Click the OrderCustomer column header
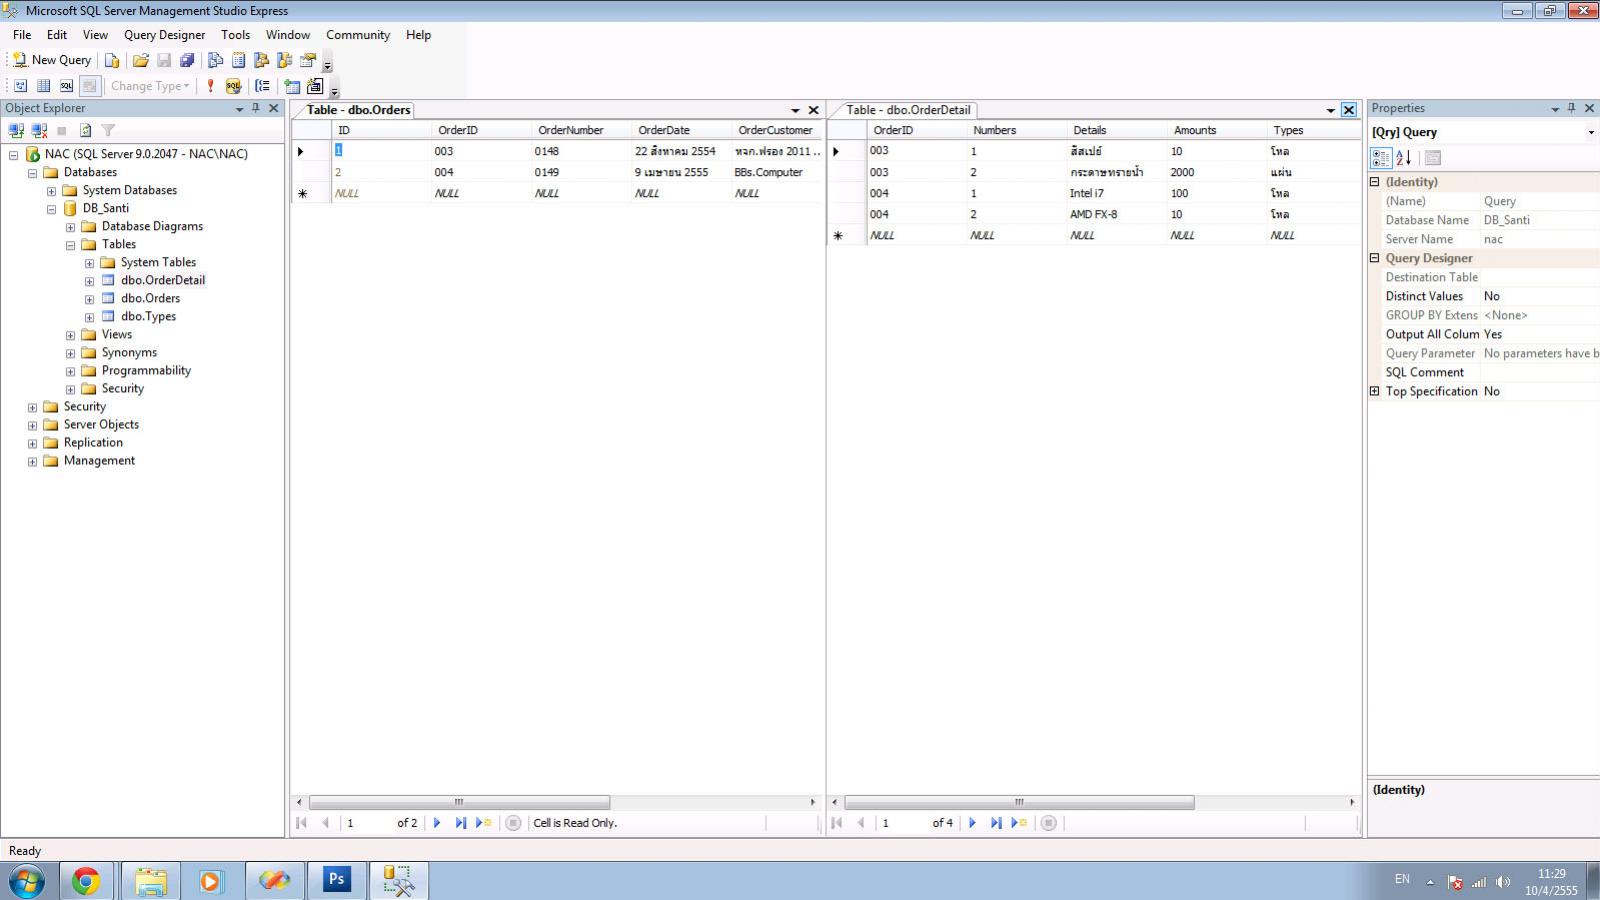This screenshot has width=1600, height=900. pos(776,130)
